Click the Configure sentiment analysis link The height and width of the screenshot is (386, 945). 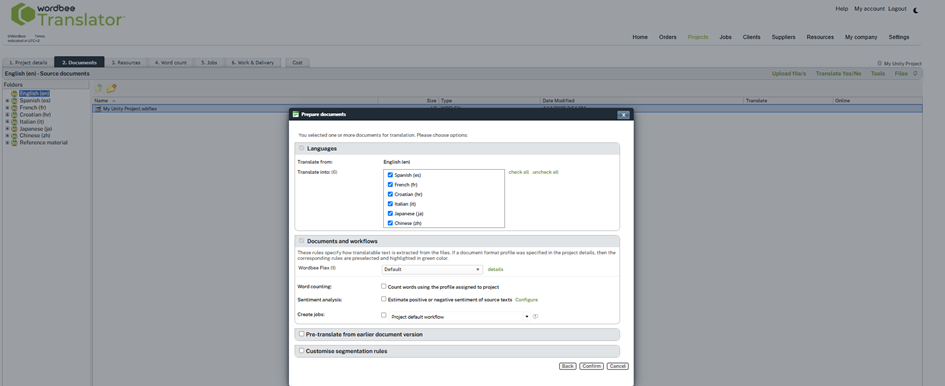coord(526,299)
